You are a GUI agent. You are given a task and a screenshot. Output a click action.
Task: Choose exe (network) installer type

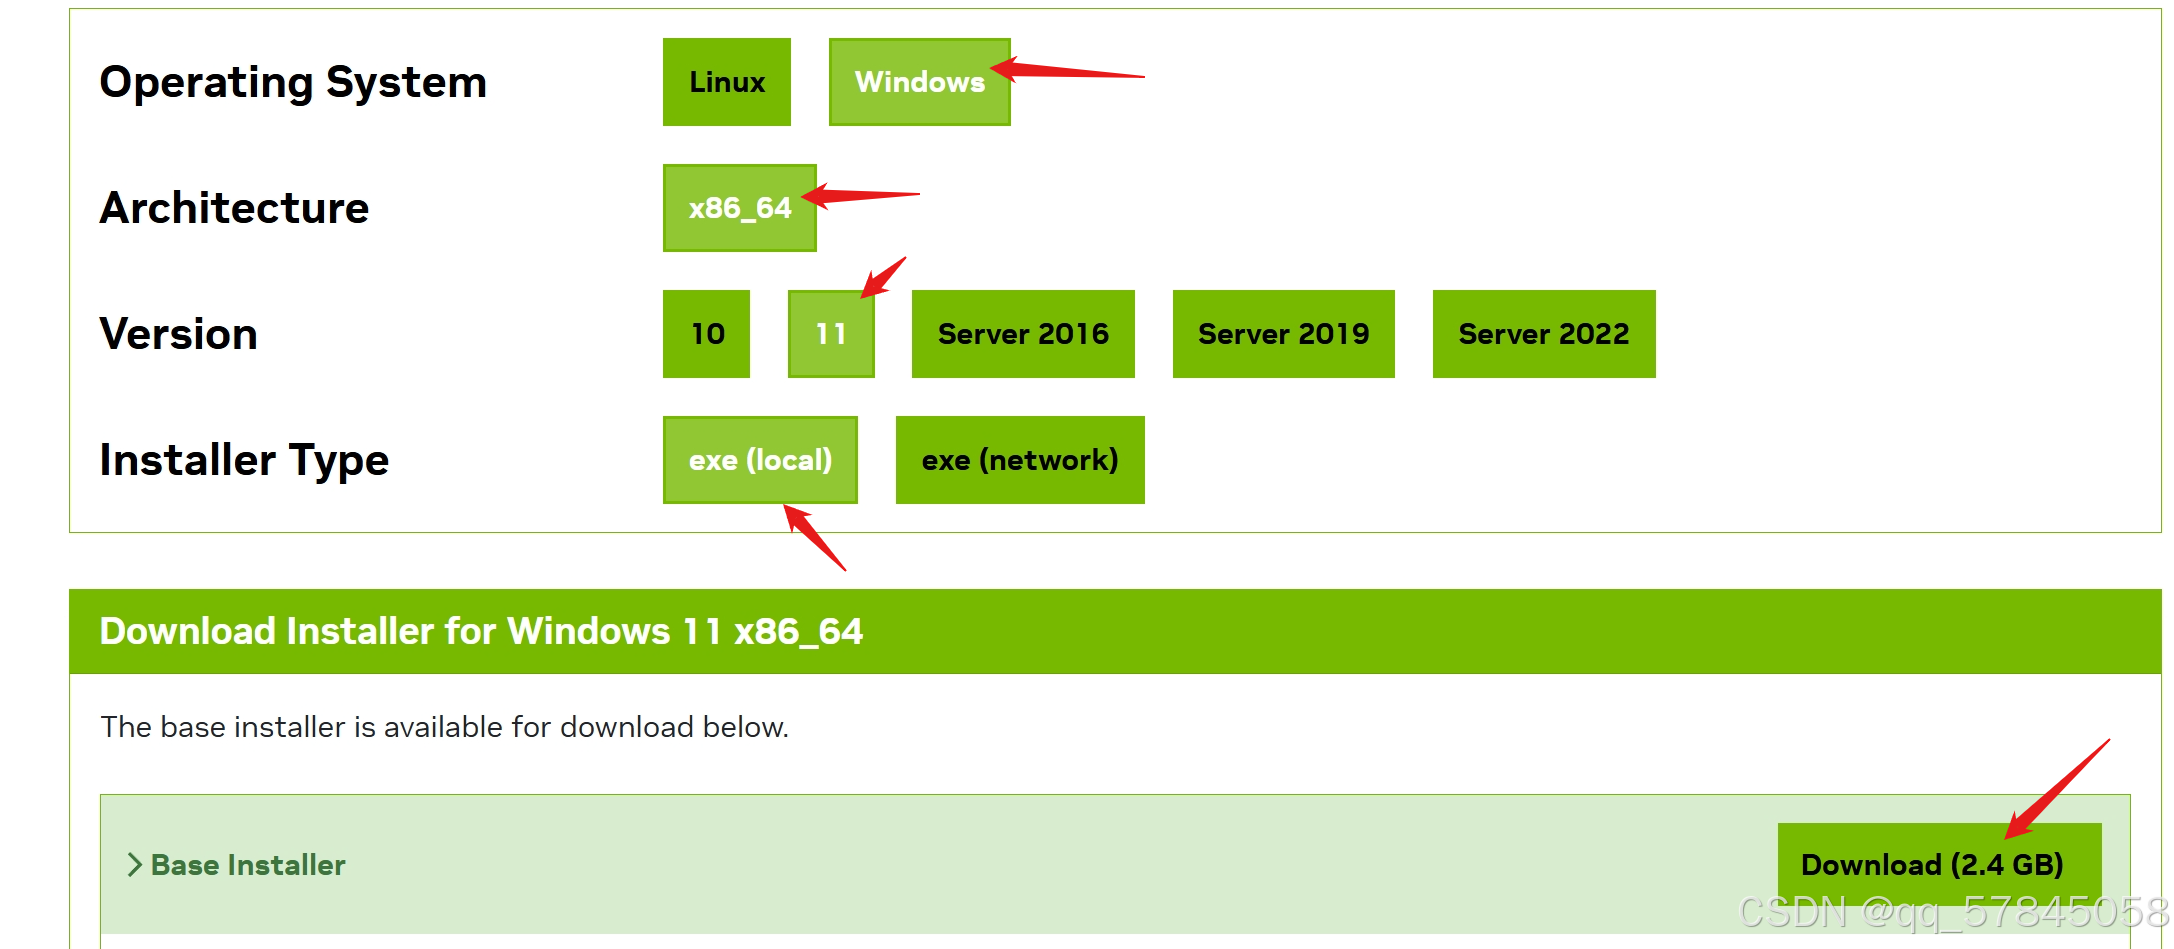coord(1020,460)
